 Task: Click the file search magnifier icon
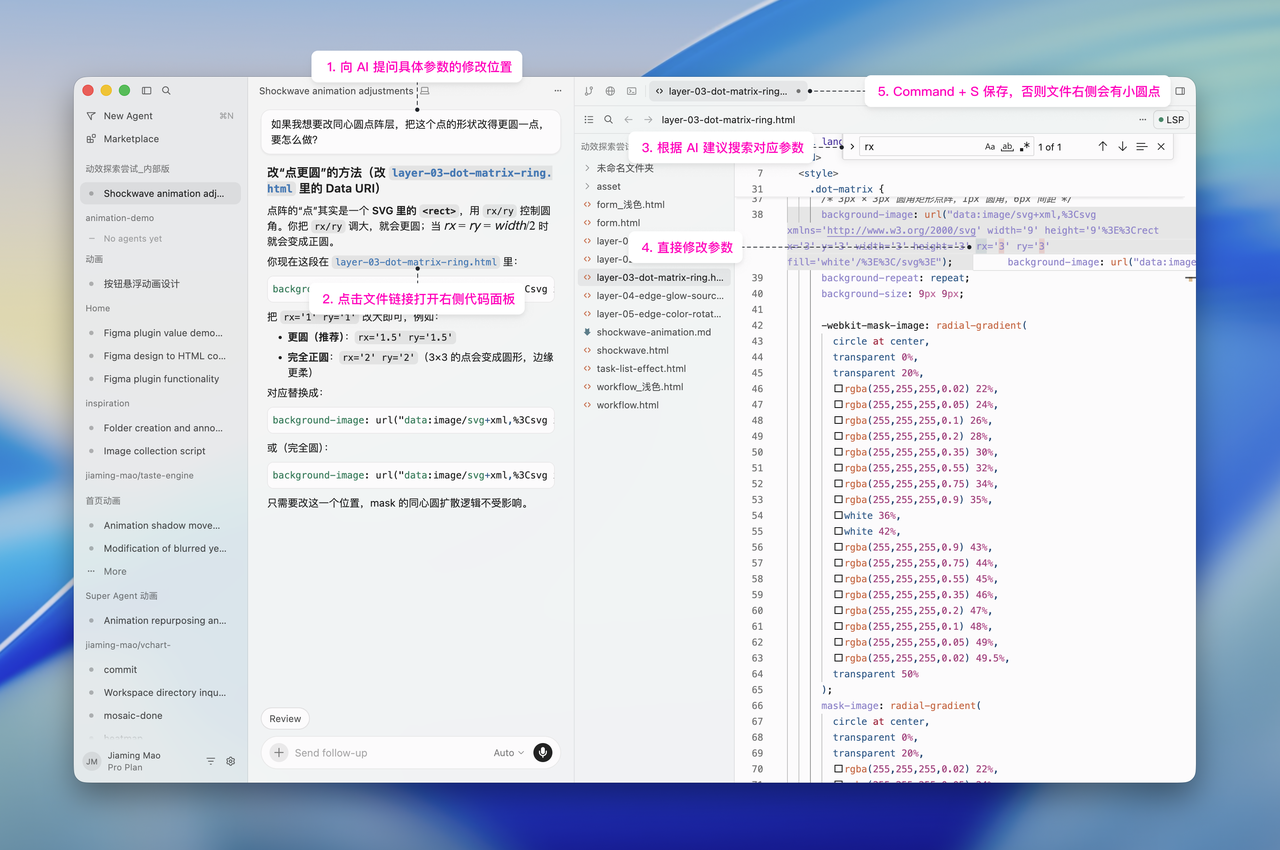[x=608, y=119]
